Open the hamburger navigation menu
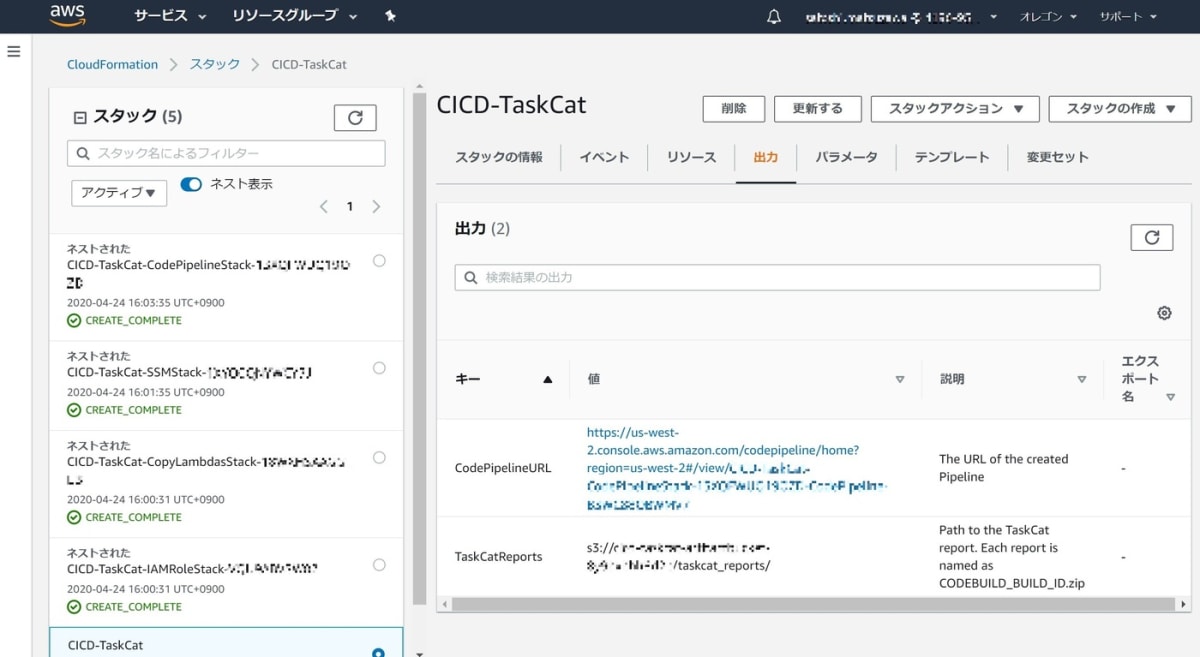The image size is (1200, 657). tap(14, 51)
